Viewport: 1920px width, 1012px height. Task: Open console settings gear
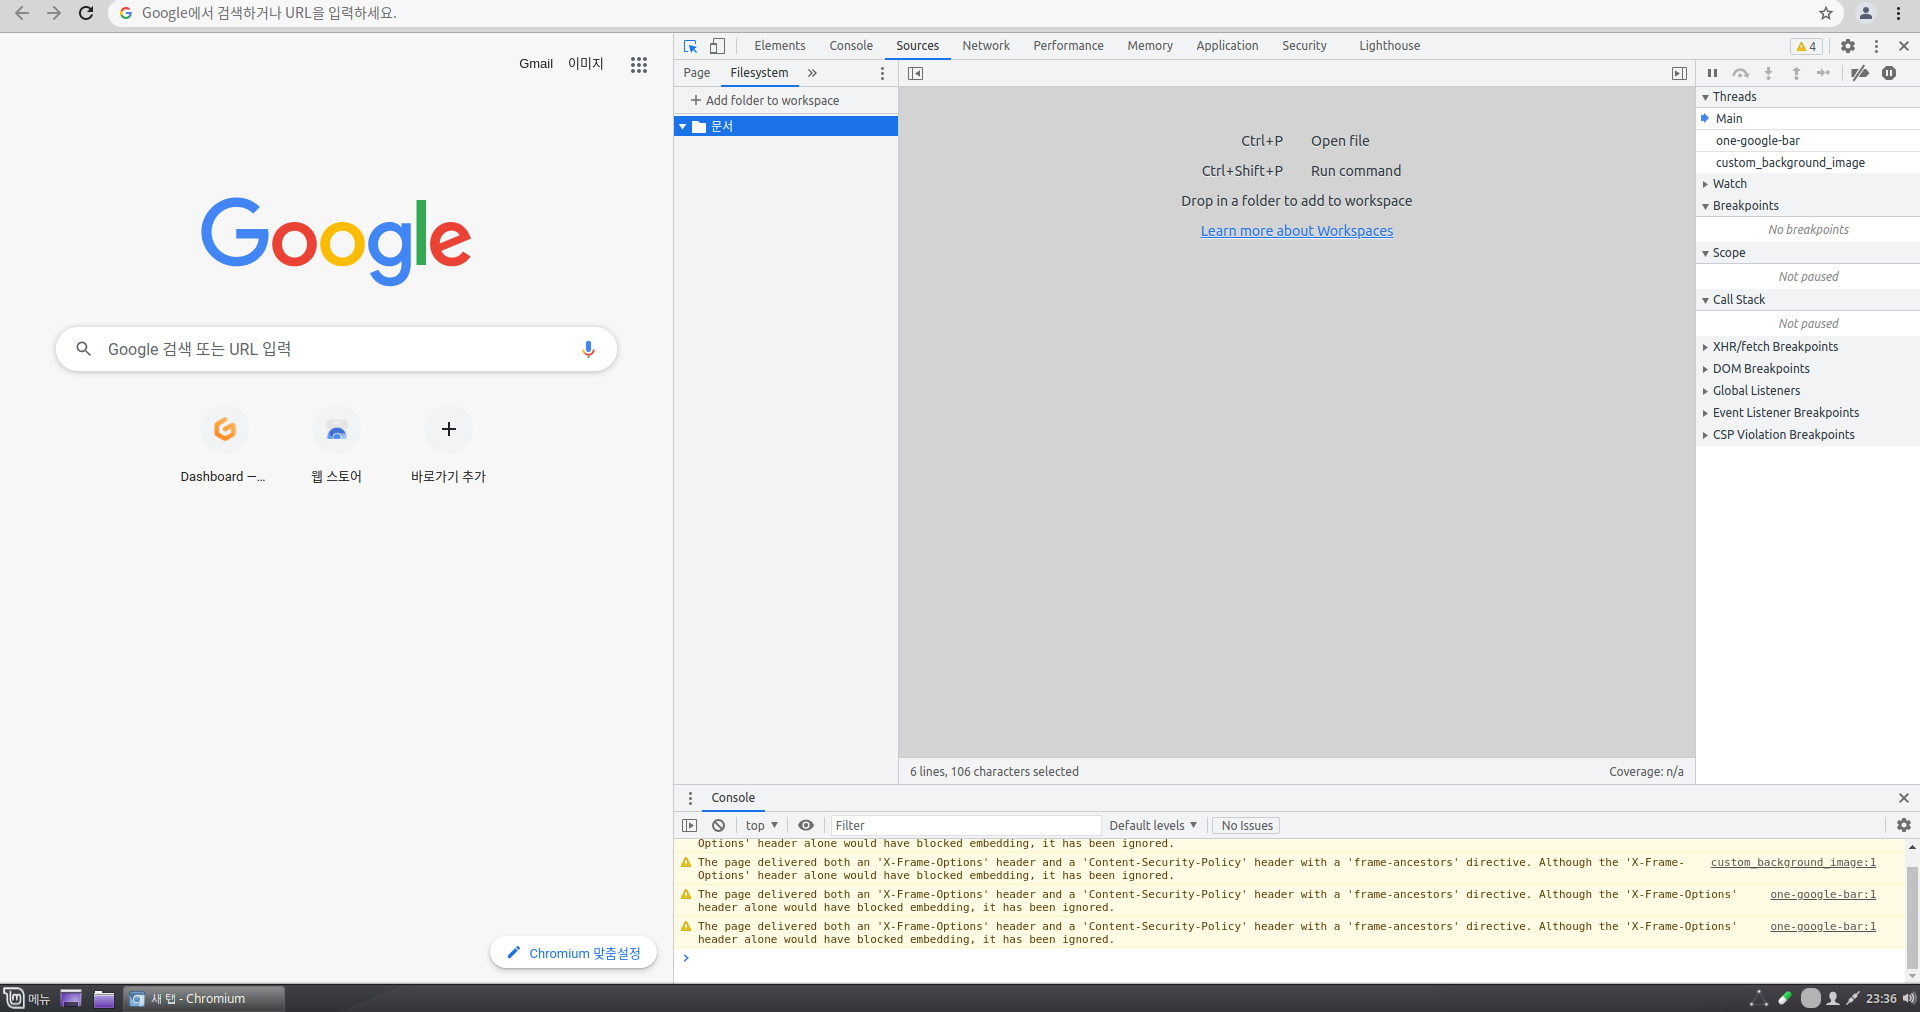pyautogui.click(x=1904, y=825)
